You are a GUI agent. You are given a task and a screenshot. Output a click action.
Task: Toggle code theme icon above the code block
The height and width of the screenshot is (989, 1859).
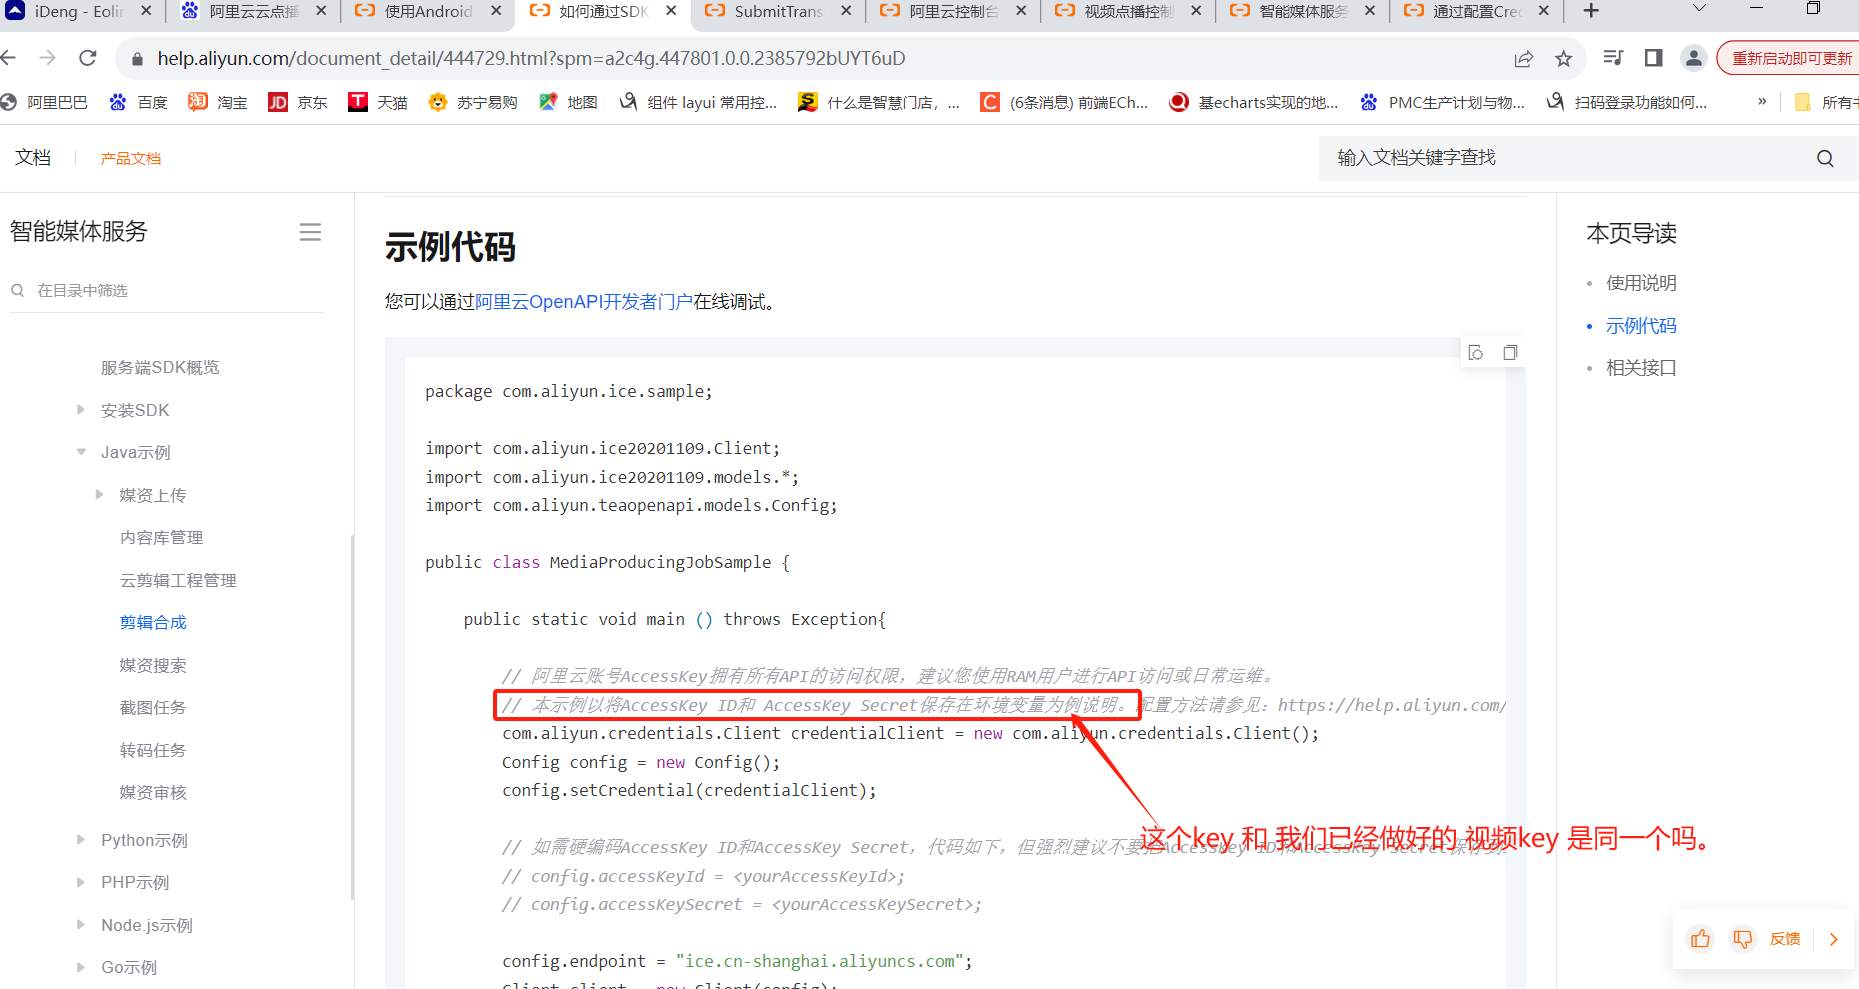pos(1476,352)
